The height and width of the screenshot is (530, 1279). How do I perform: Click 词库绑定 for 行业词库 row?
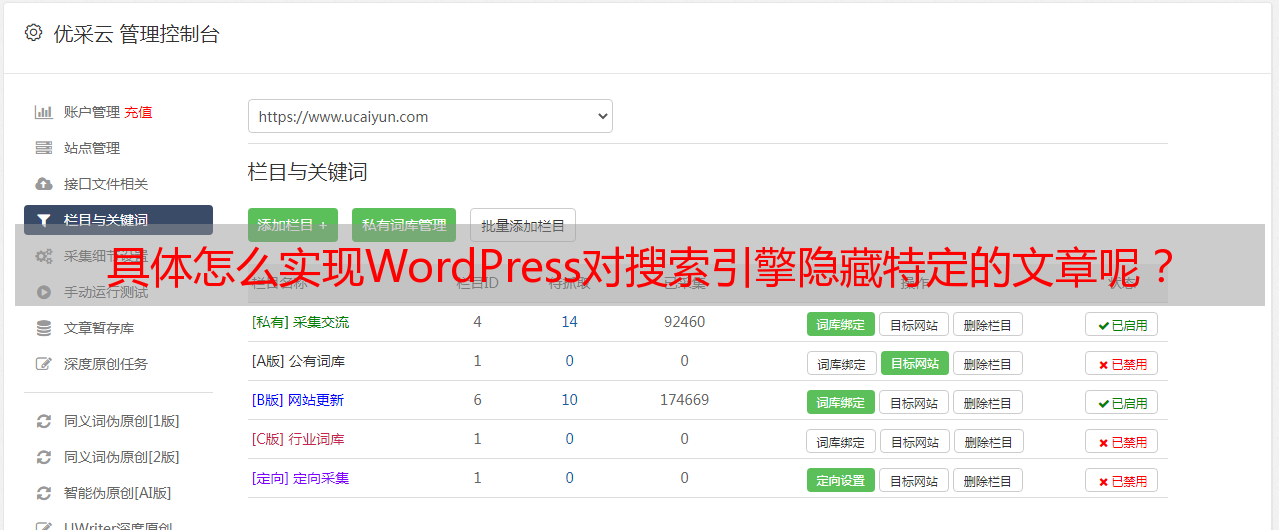841,441
